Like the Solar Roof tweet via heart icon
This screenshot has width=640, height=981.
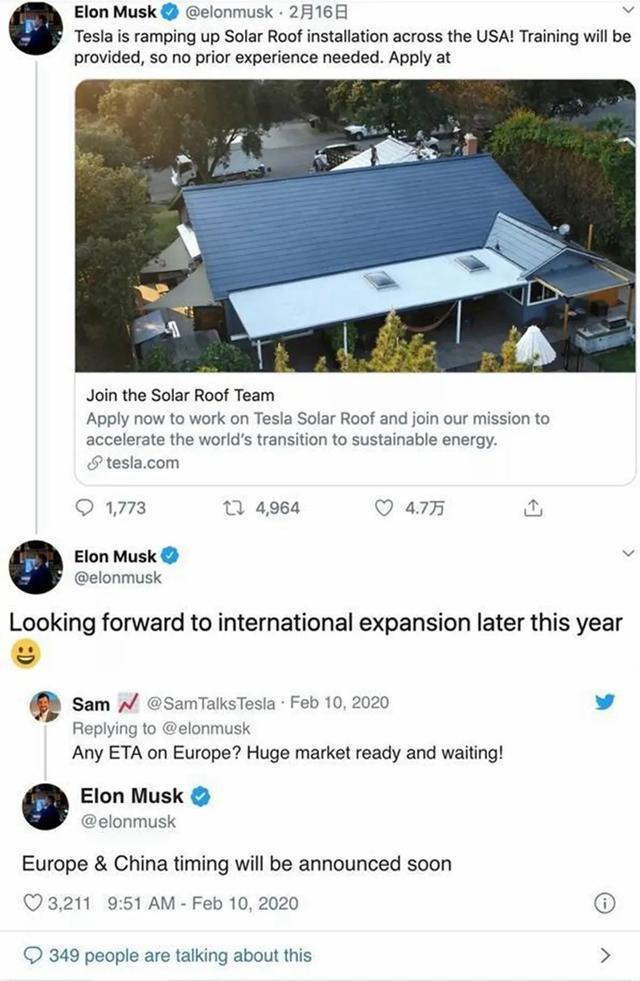click(383, 508)
